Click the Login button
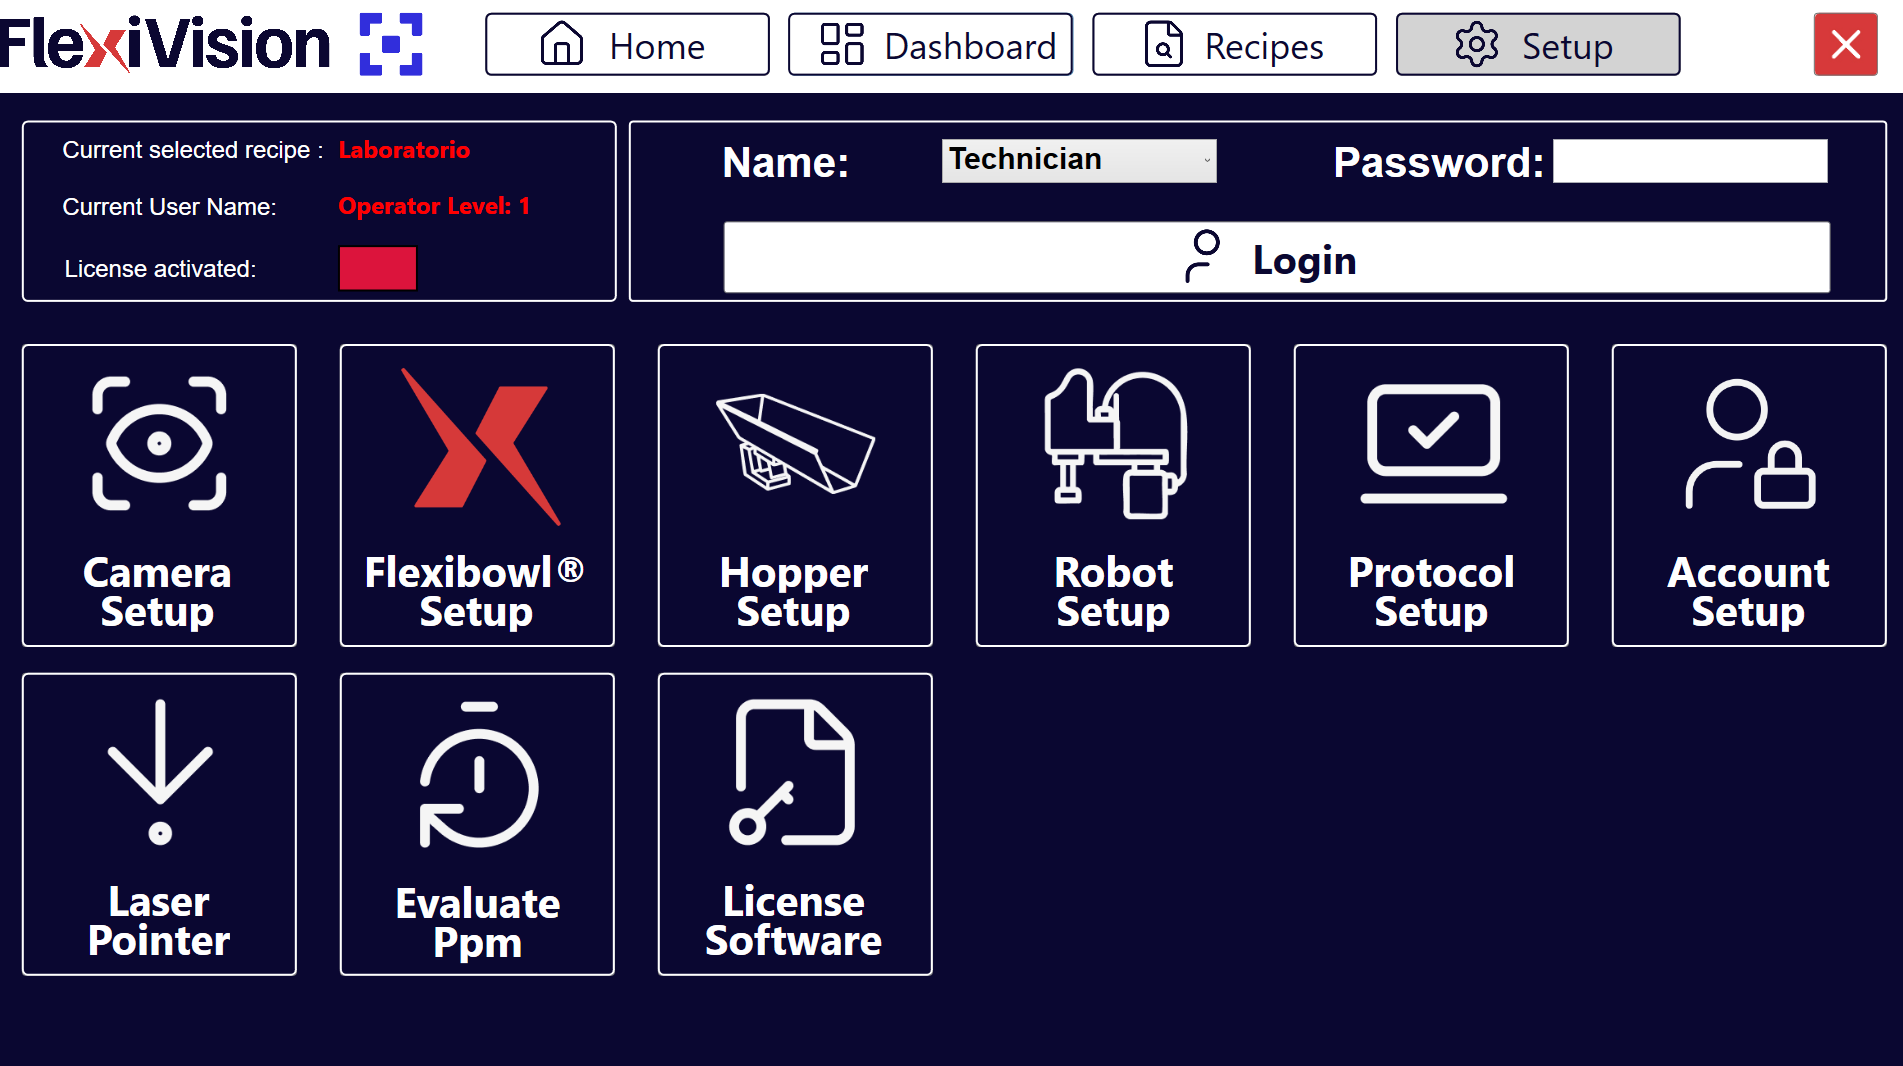 click(x=1277, y=258)
